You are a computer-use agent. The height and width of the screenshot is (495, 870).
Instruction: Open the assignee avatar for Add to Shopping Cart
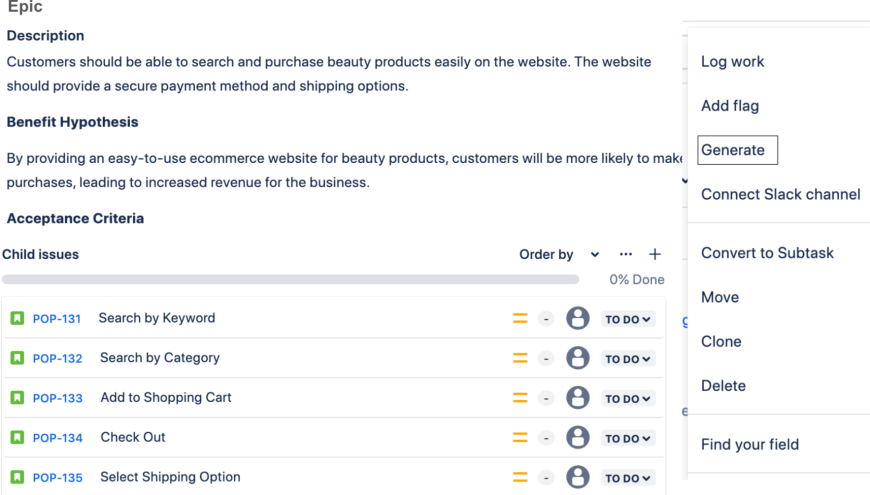coord(577,398)
